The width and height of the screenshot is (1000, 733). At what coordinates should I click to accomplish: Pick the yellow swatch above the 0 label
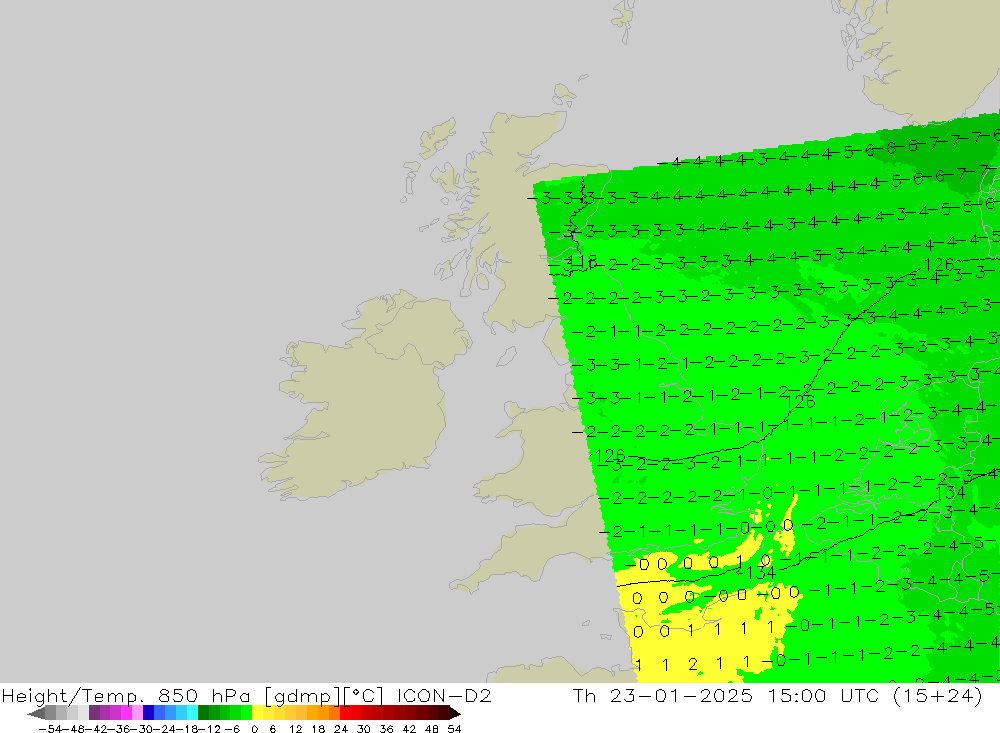pyautogui.click(x=258, y=713)
